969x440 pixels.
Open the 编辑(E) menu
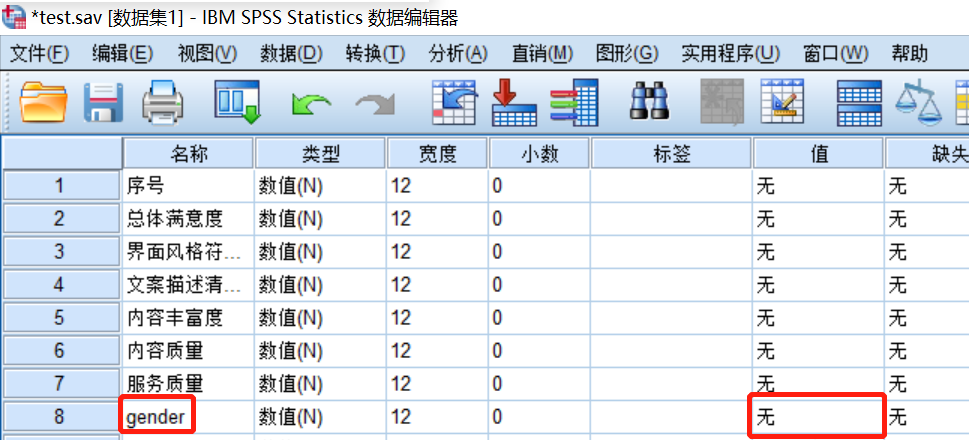click(x=122, y=54)
